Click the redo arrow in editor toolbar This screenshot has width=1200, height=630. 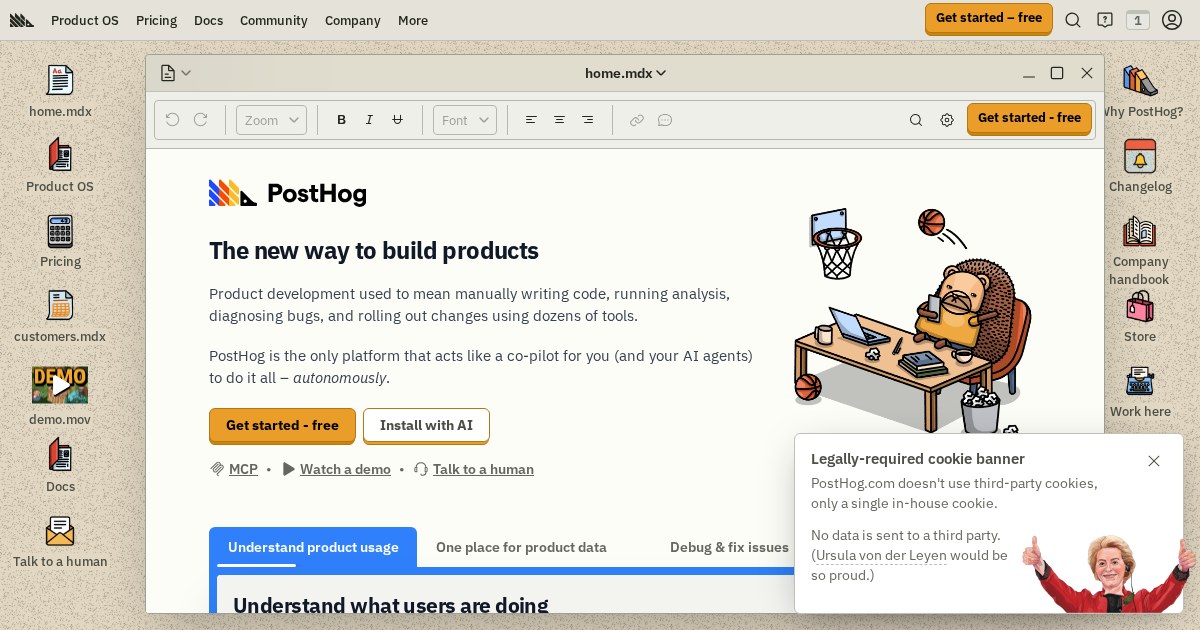click(200, 120)
